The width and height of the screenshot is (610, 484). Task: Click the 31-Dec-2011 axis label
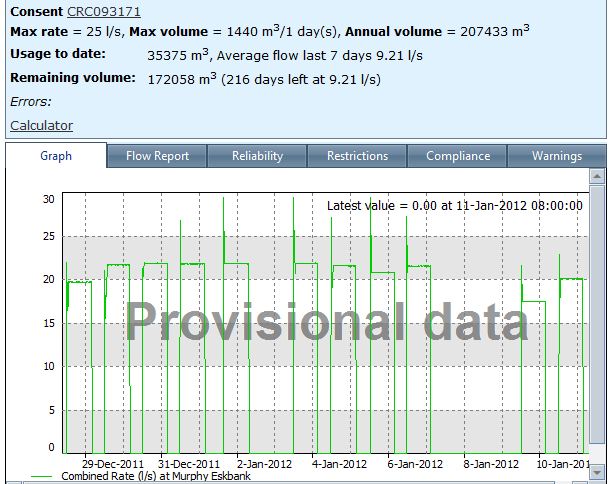189,464
